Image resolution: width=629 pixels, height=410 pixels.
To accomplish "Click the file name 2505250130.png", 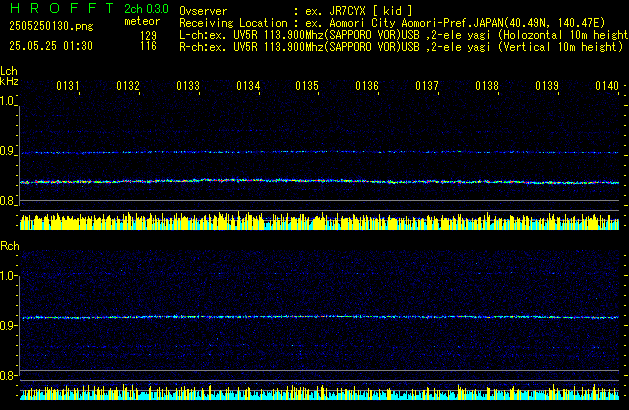I will pyautogui.click(x=51, y=26).
